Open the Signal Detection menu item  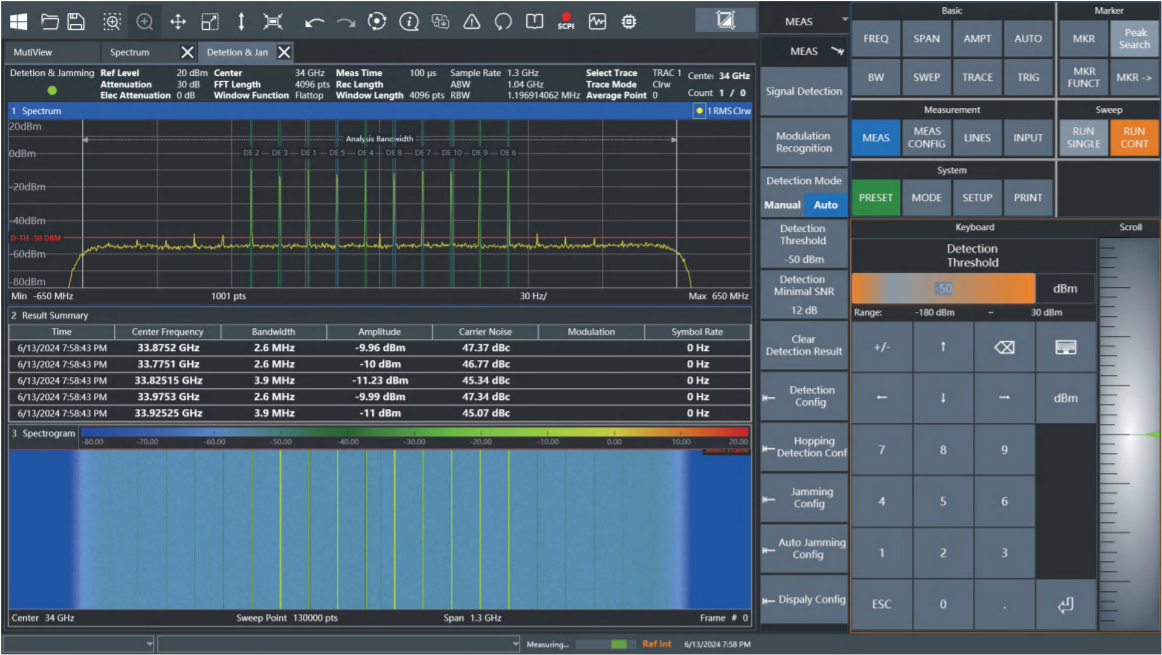(x=804, y=91)
